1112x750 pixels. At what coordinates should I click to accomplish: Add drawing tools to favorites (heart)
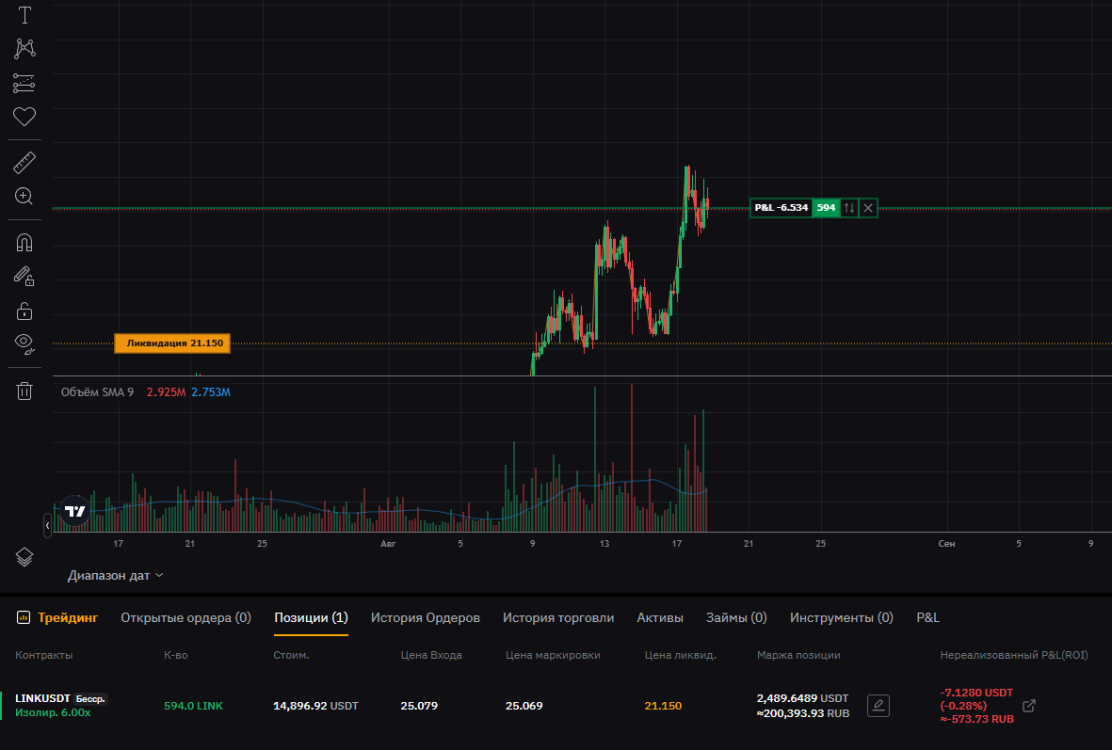coord(24,117)
